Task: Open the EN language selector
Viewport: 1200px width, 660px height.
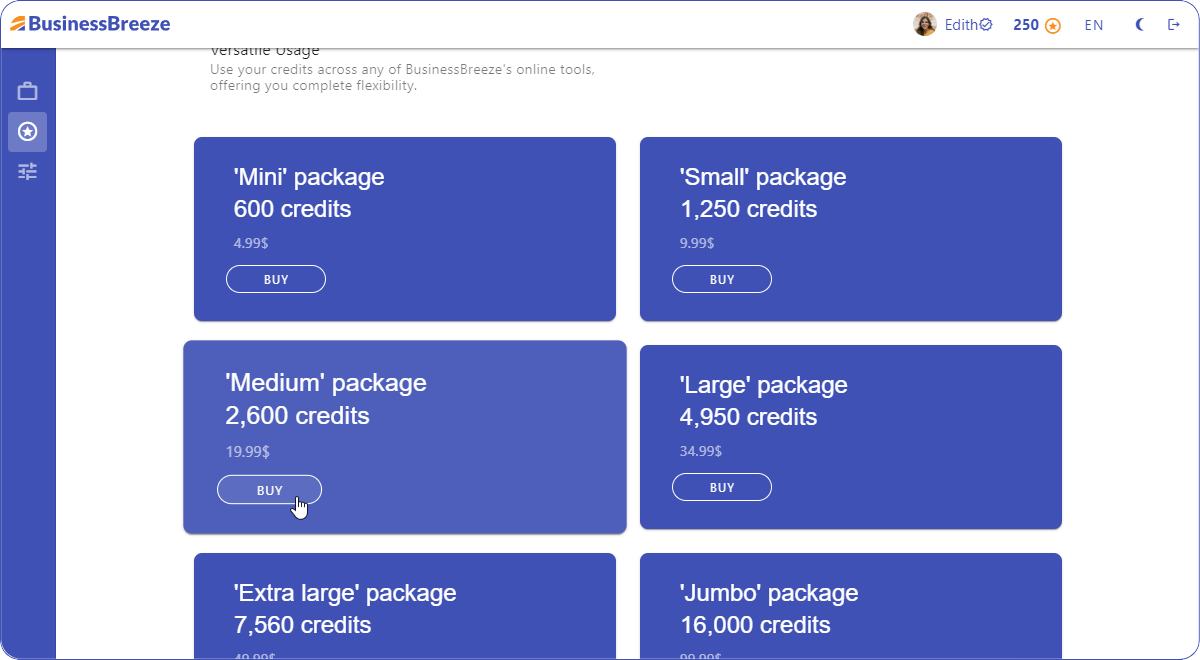Action: coord(1094,23)
